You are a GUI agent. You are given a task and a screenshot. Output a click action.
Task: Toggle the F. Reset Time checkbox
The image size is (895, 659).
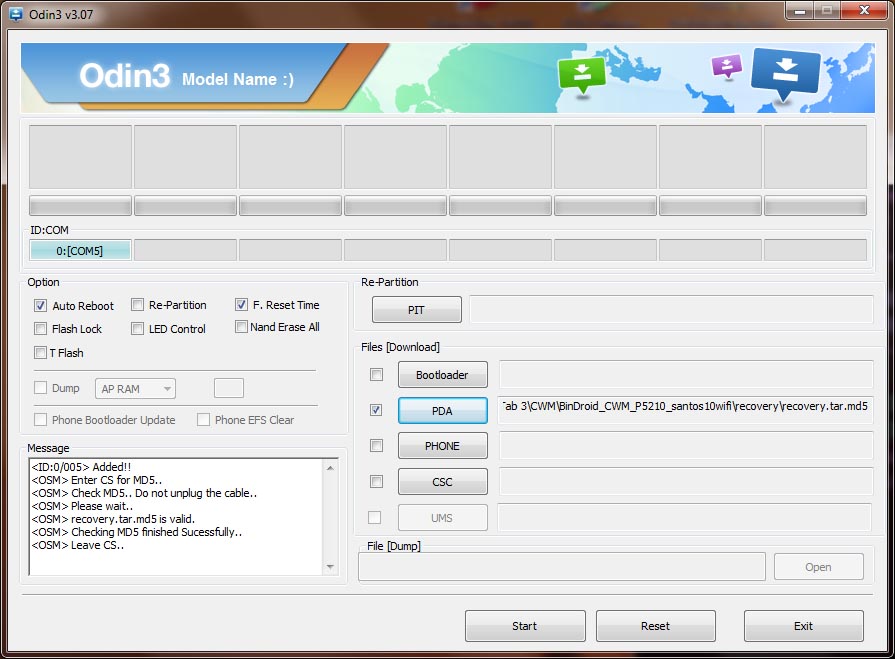tap(241, 305)
